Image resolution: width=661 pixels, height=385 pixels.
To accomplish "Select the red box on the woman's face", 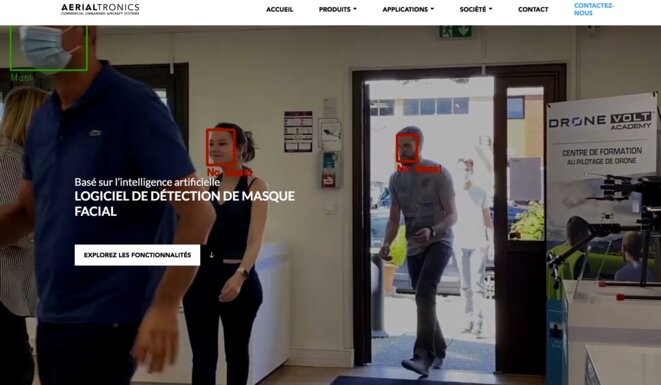I will point(221,147).
